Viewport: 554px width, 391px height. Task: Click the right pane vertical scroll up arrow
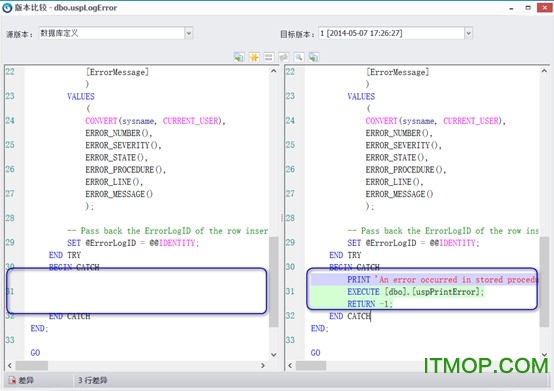point(544,71)
